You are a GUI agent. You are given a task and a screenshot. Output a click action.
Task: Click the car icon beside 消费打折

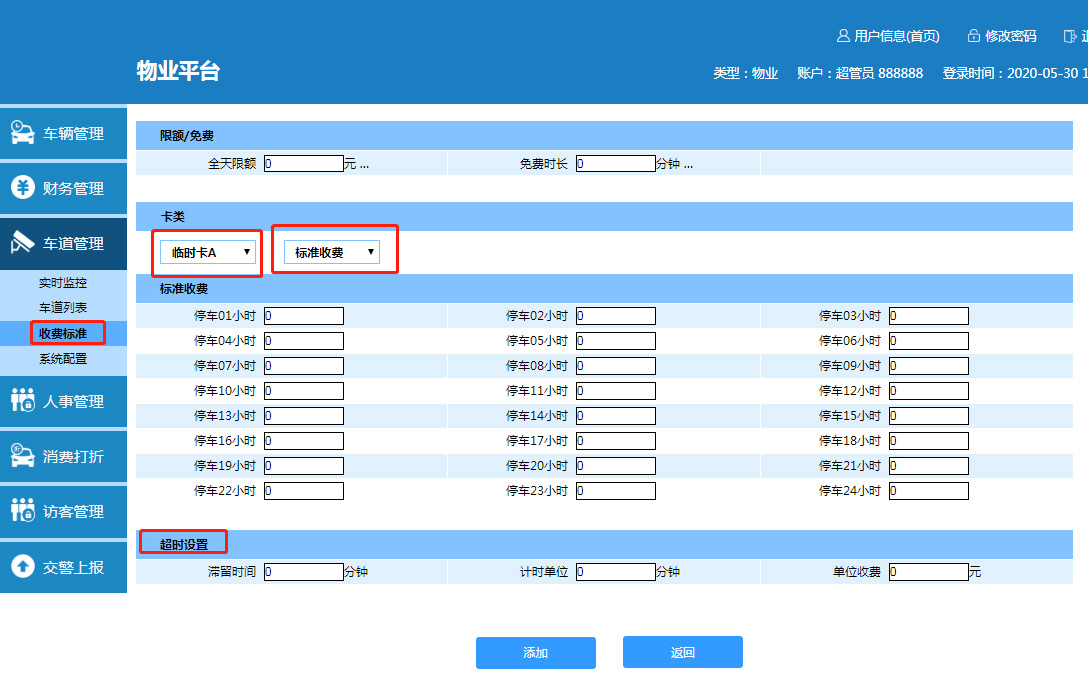[x=23, y=456]
